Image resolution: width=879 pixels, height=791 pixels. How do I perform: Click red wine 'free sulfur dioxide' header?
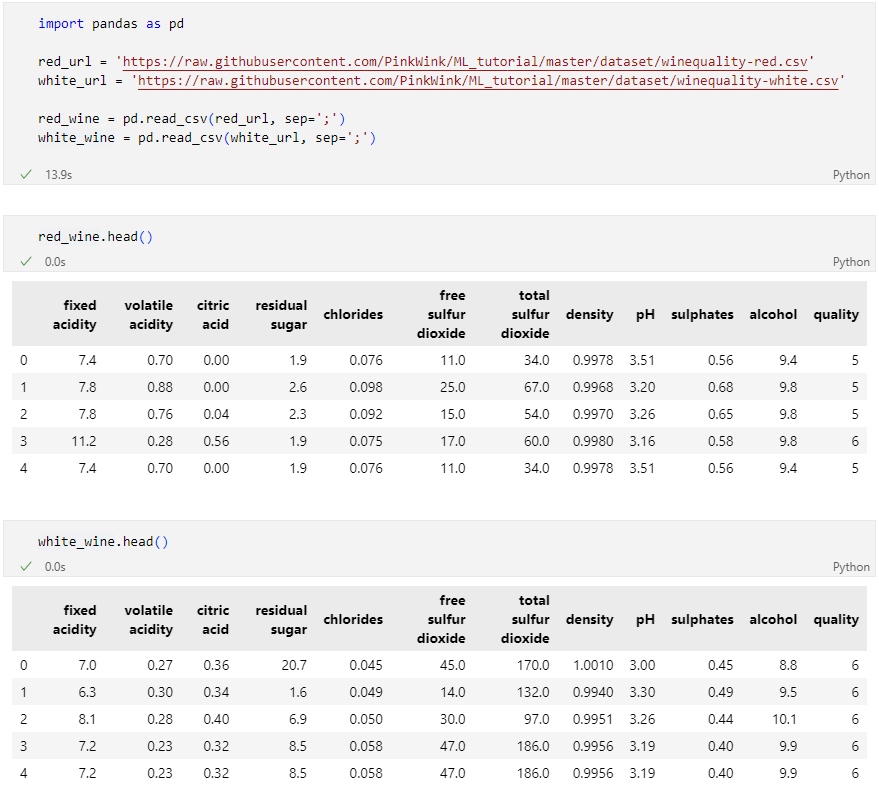click(441, 314)
